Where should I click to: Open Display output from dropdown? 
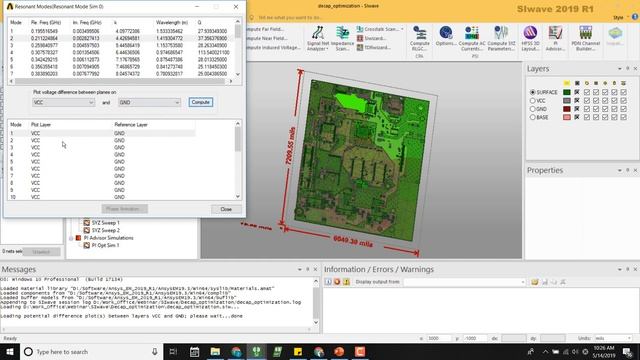[x=464, y=282]
